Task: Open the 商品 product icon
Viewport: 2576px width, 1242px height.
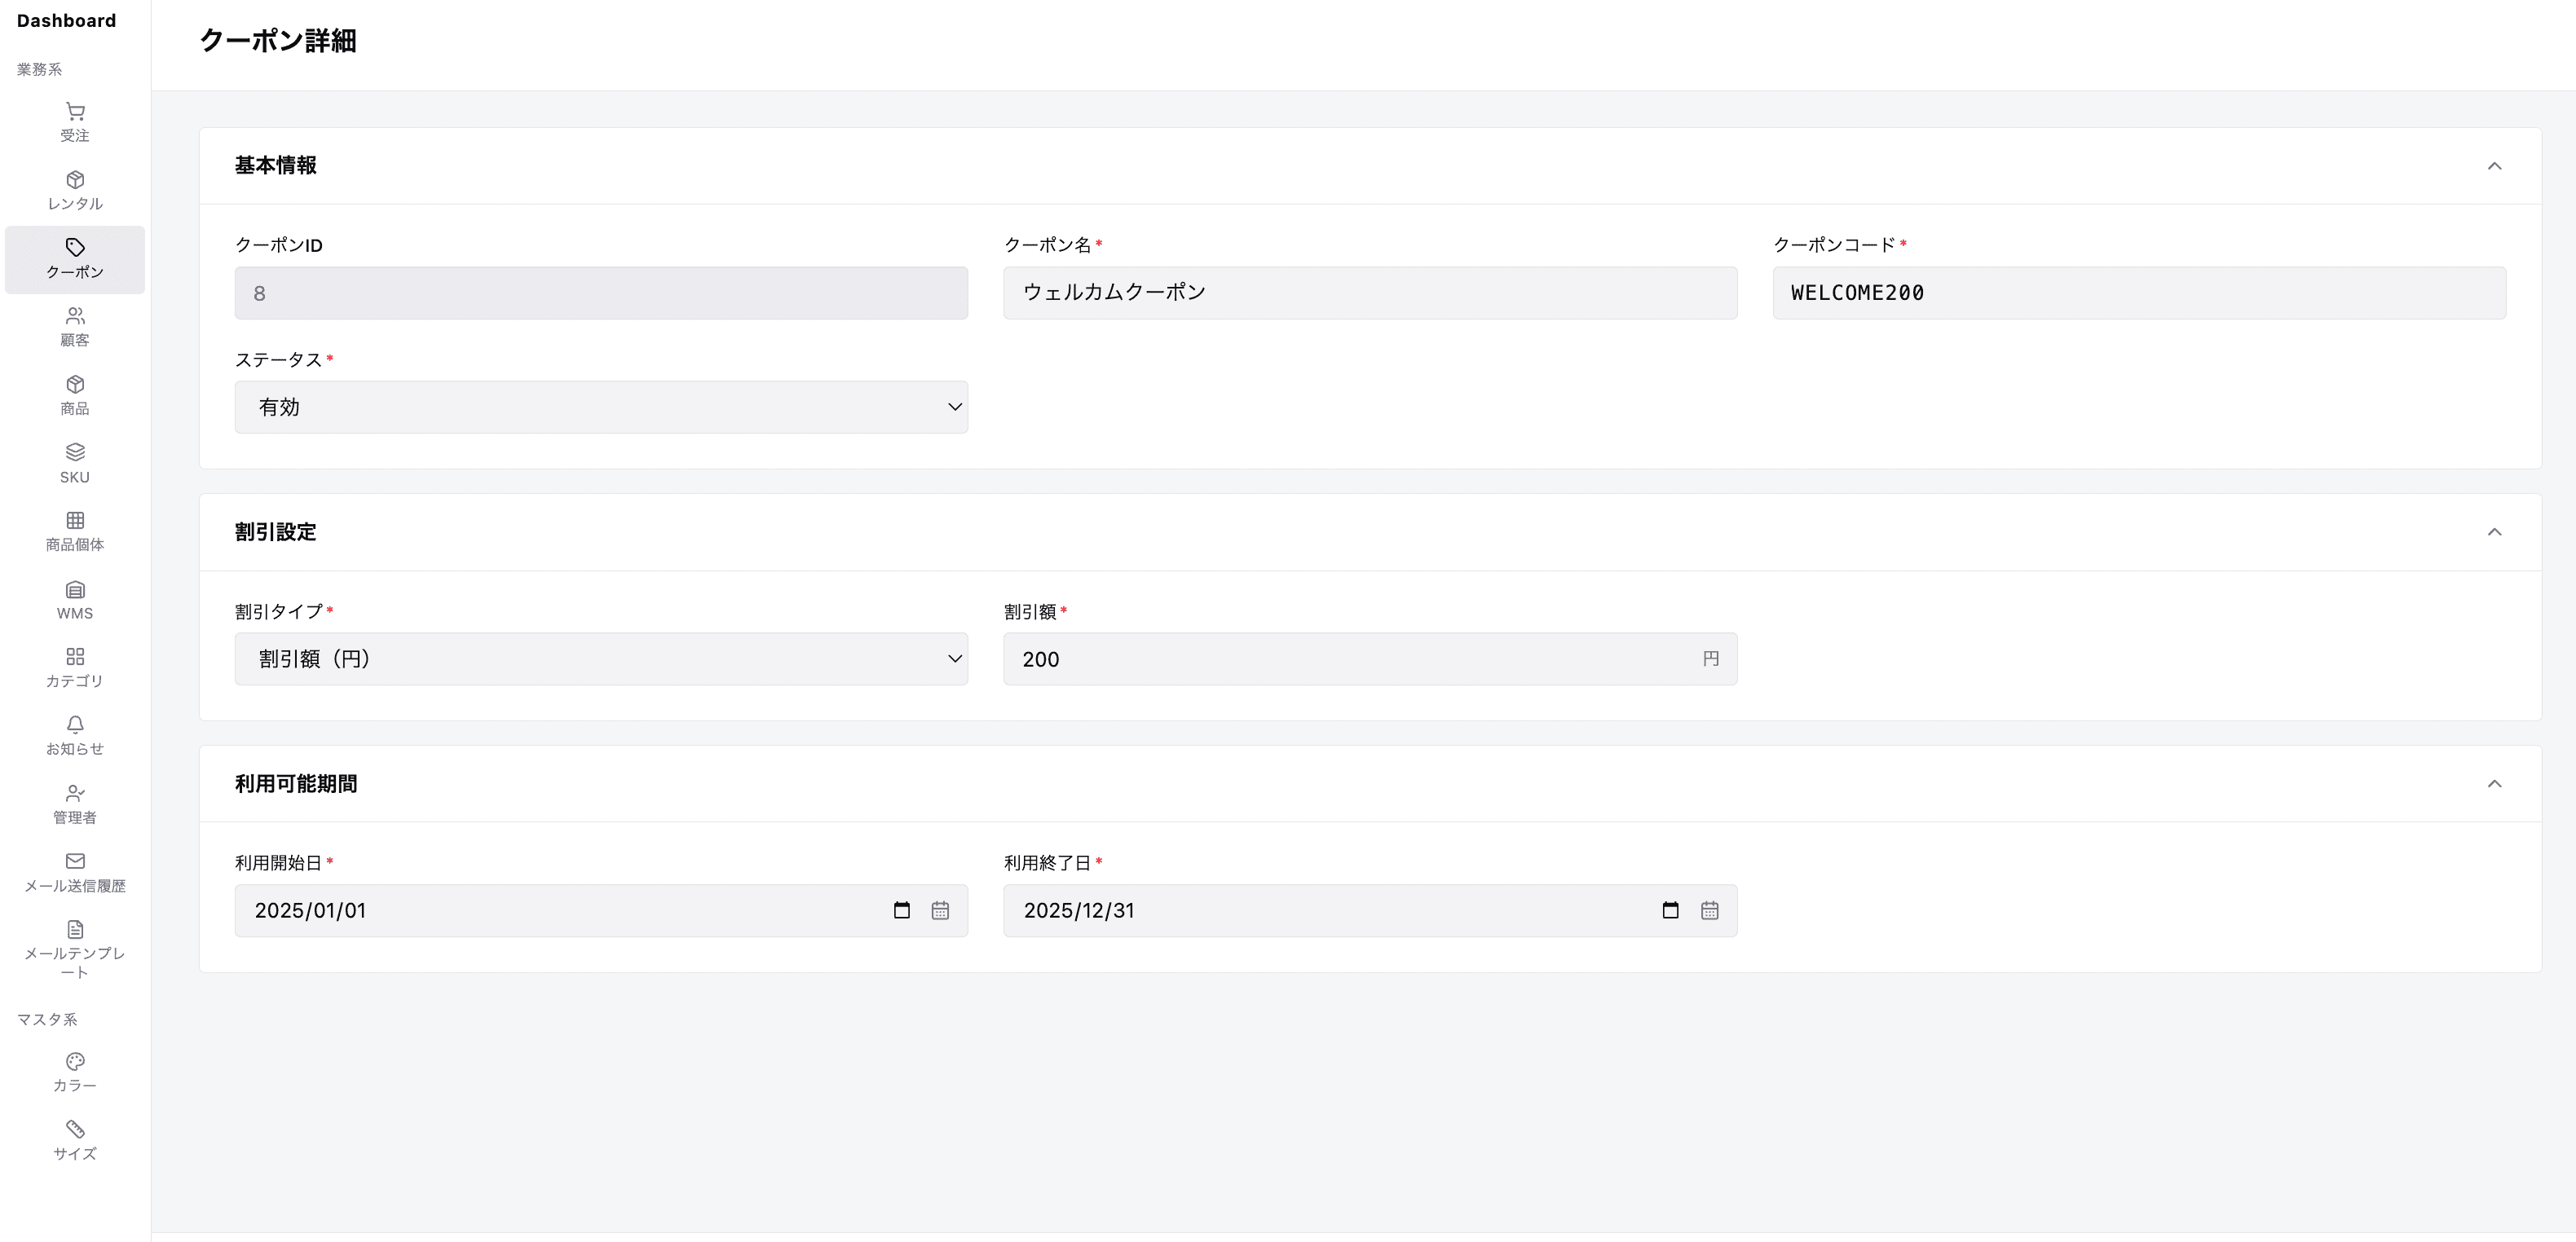Action: click(x=75, y=384)
